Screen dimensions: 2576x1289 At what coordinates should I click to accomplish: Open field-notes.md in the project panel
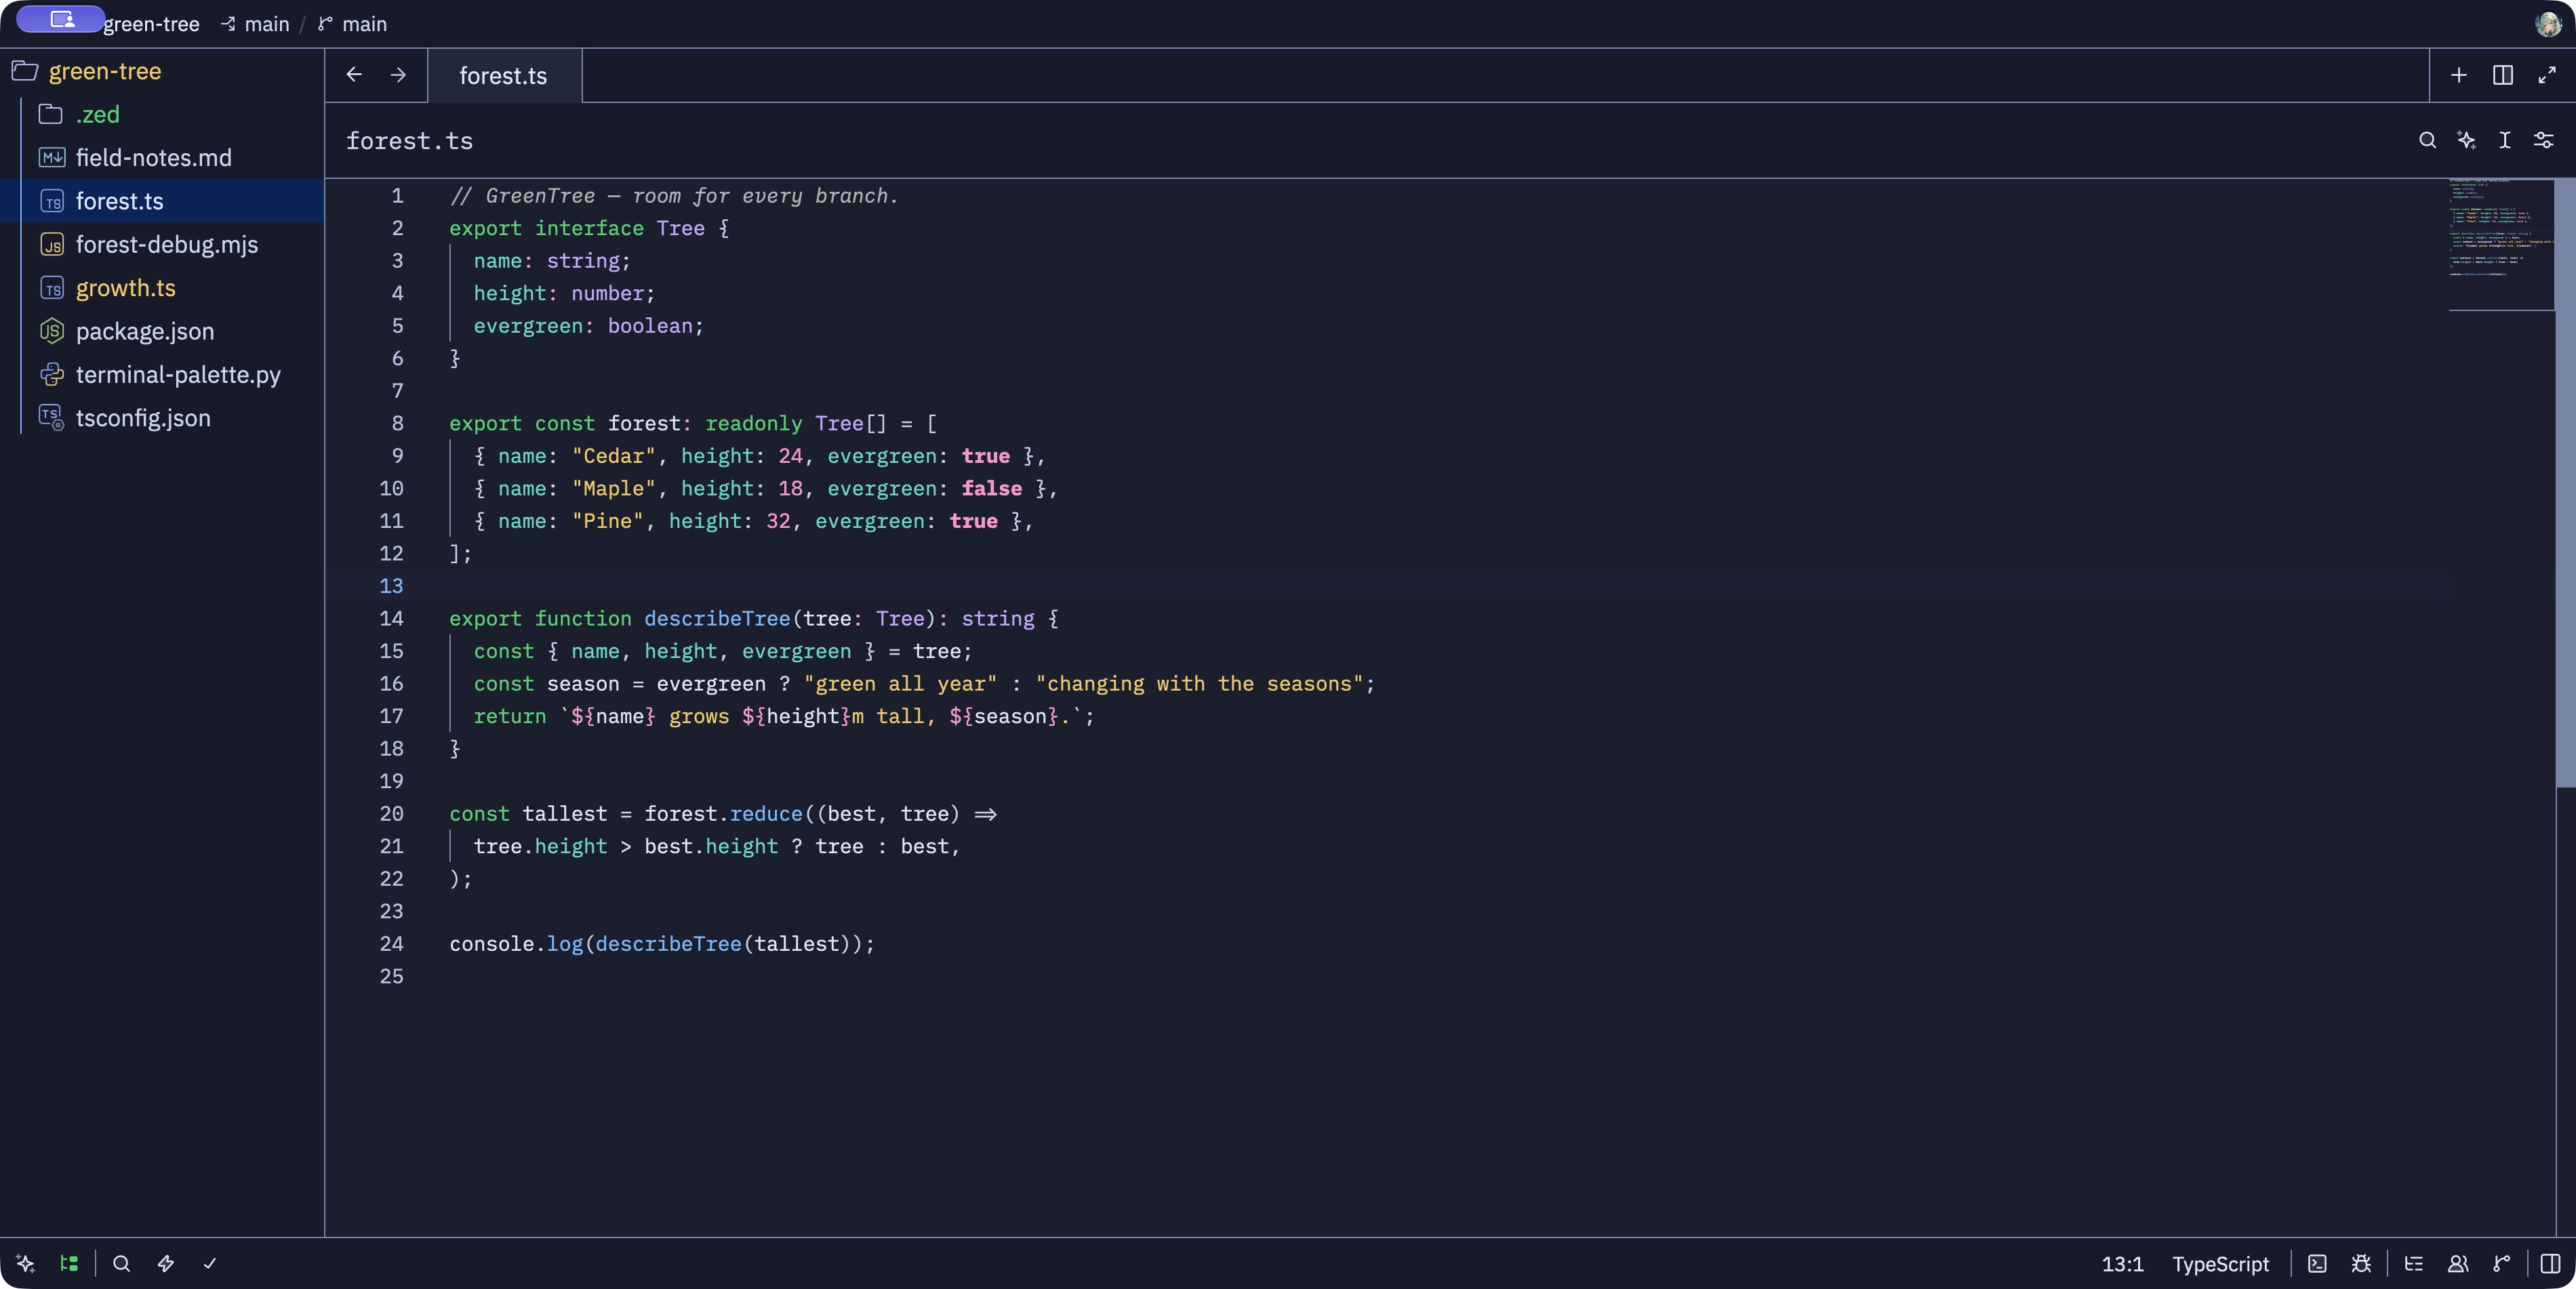pyautogui.click(x=162, y=158)
